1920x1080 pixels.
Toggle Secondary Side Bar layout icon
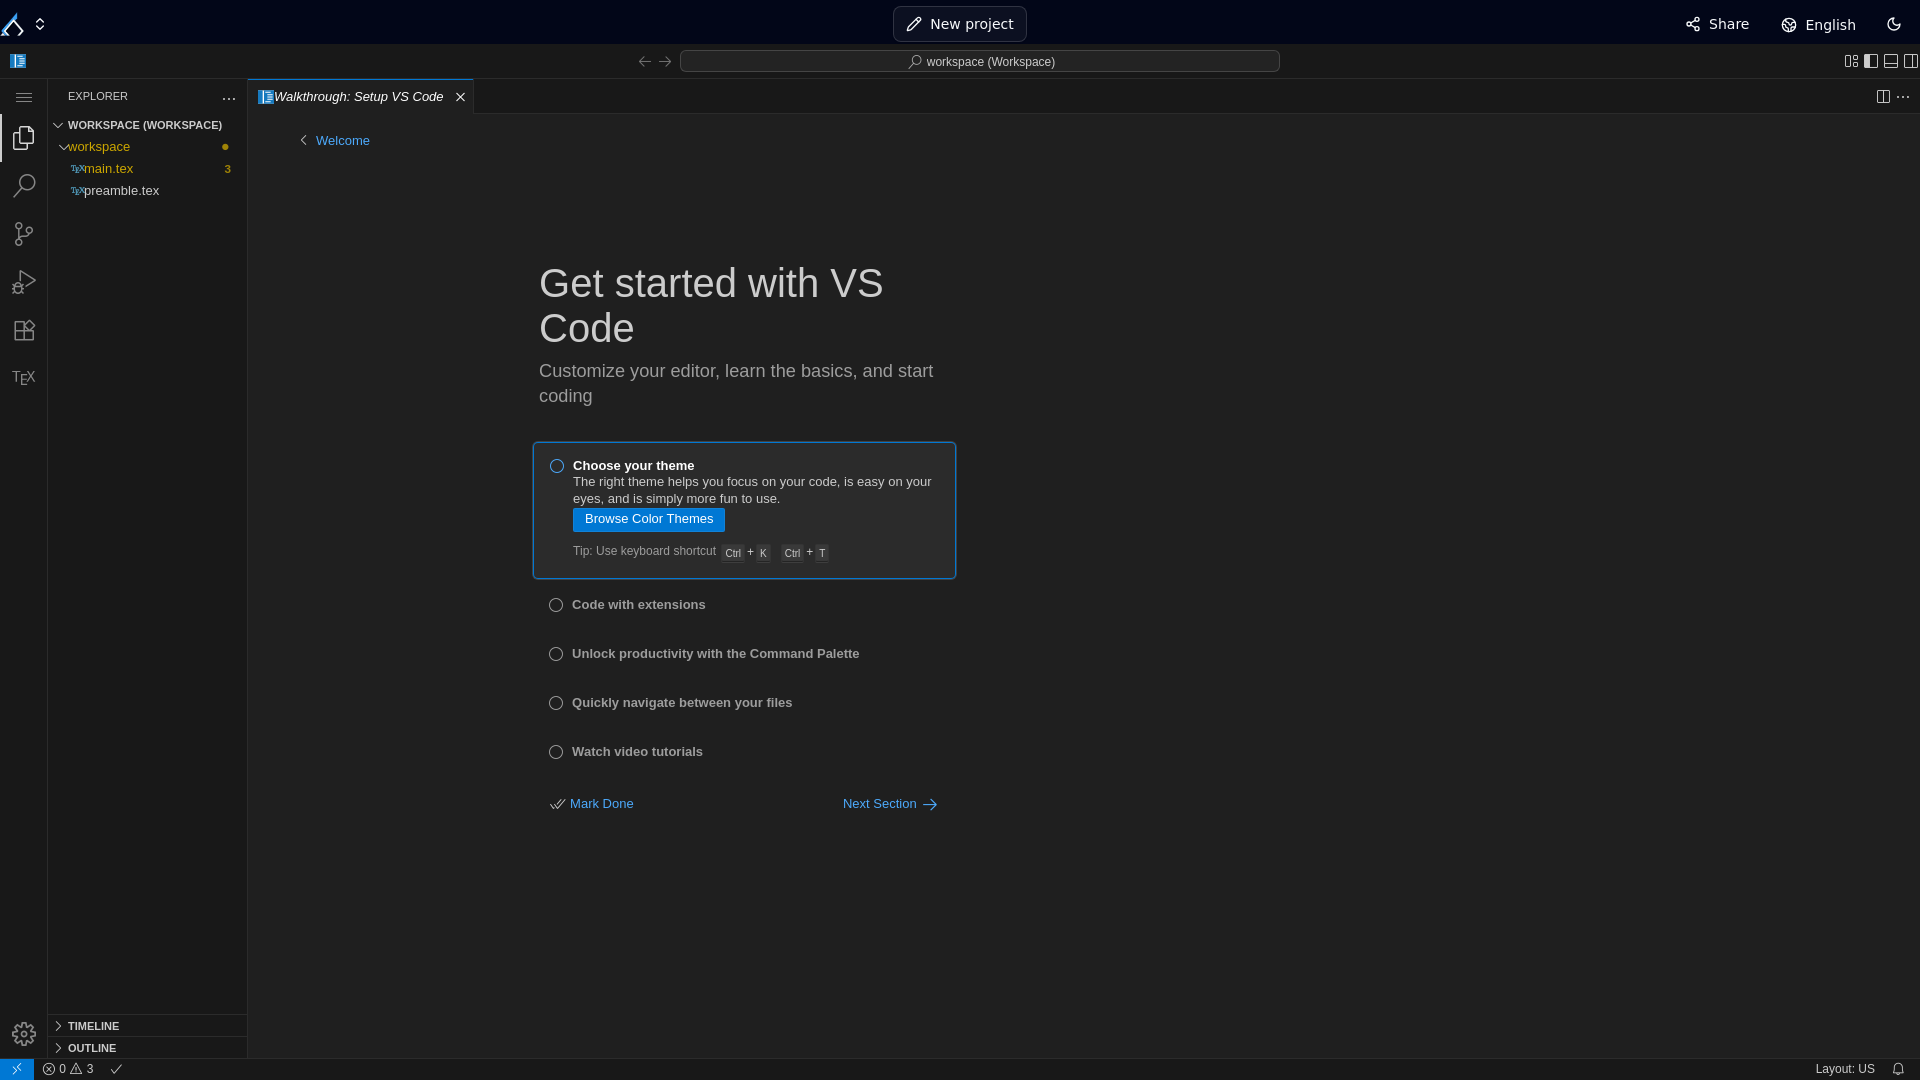(1911, 61)
